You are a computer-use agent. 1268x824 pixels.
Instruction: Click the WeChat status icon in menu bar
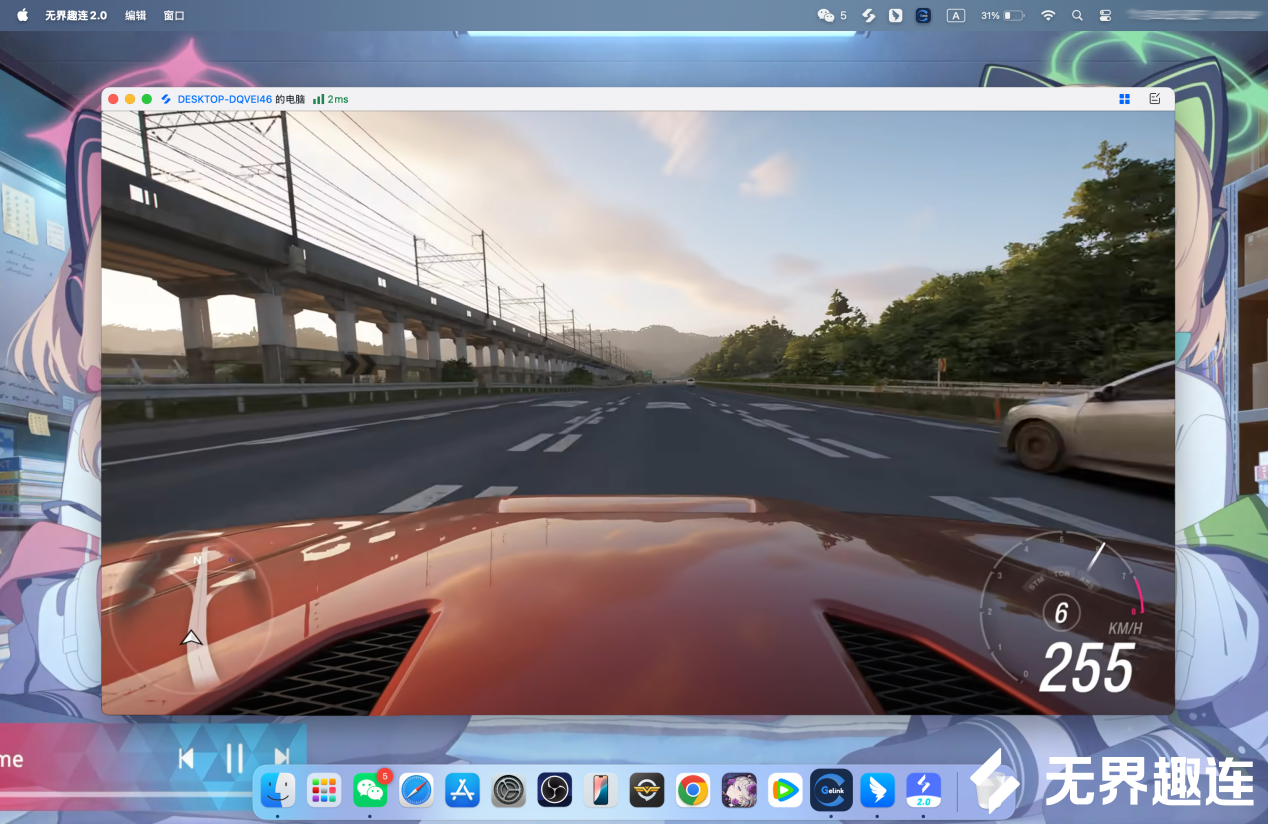click(826, 15)
